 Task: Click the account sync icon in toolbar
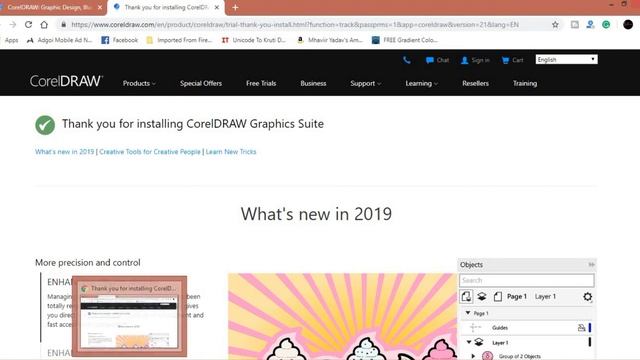click(x=590, y=24)
